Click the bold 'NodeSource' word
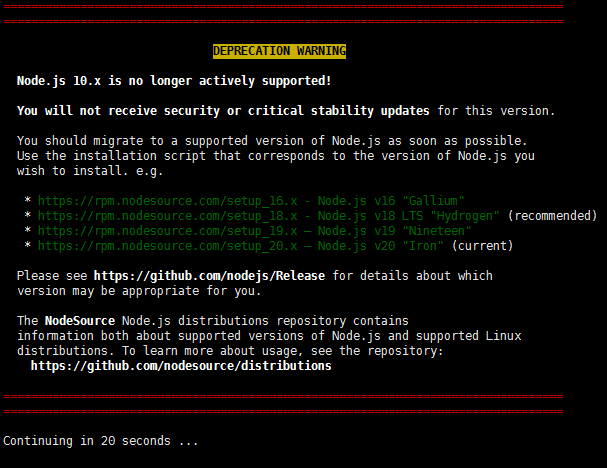 point(80,321)
